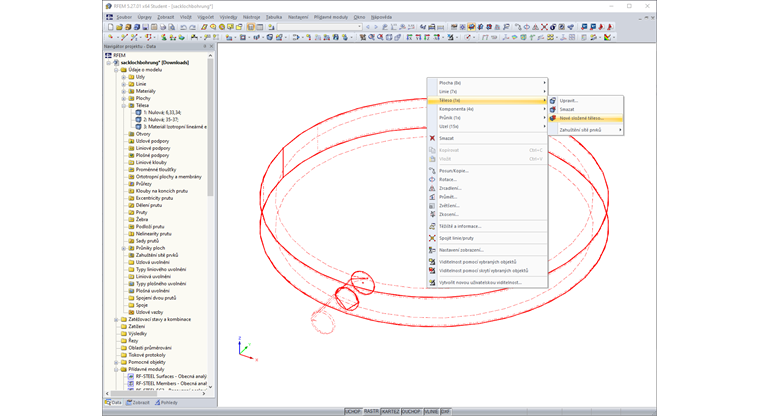The image size is (760, 416).
Task: Expand the Materiály tree node
Action: (x=124, y=91)
